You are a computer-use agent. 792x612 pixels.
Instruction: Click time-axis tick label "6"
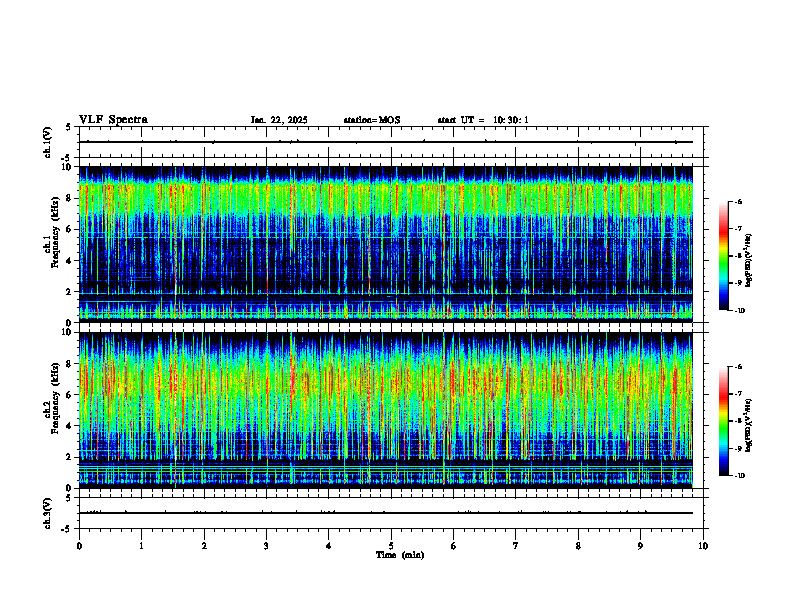click(x=454, y=546)
